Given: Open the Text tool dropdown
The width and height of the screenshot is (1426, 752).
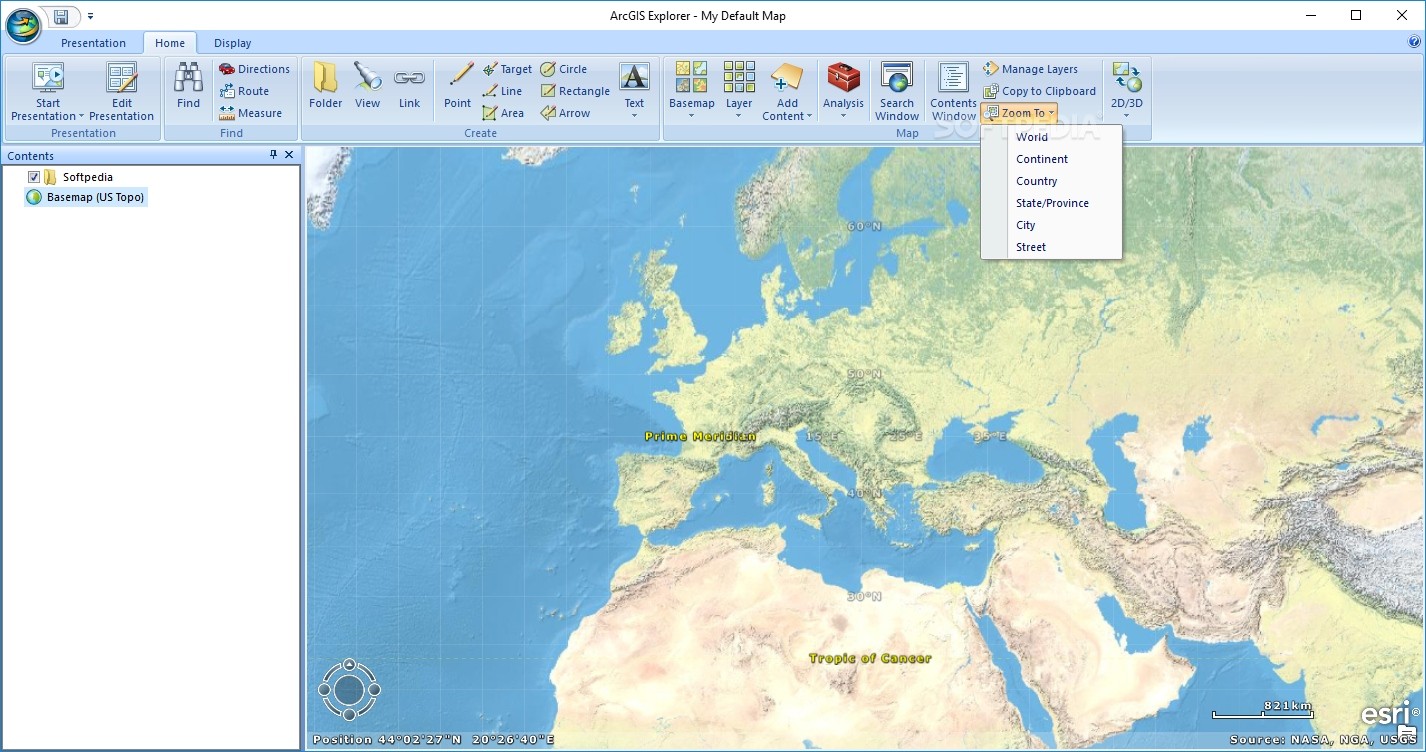Looking at the screenshot, I should (634, 115).
